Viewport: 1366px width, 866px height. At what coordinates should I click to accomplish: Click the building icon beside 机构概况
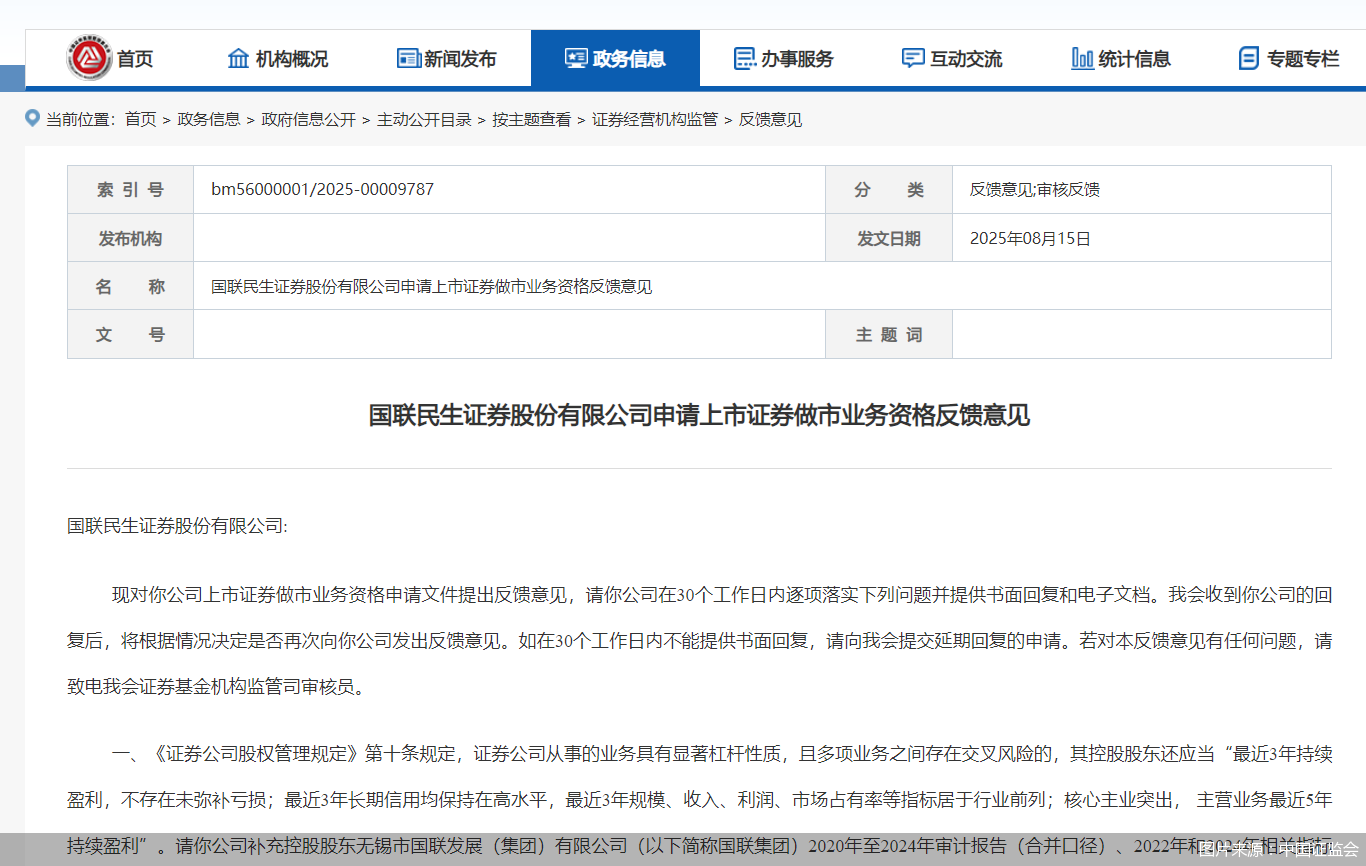tap(239, 58)
